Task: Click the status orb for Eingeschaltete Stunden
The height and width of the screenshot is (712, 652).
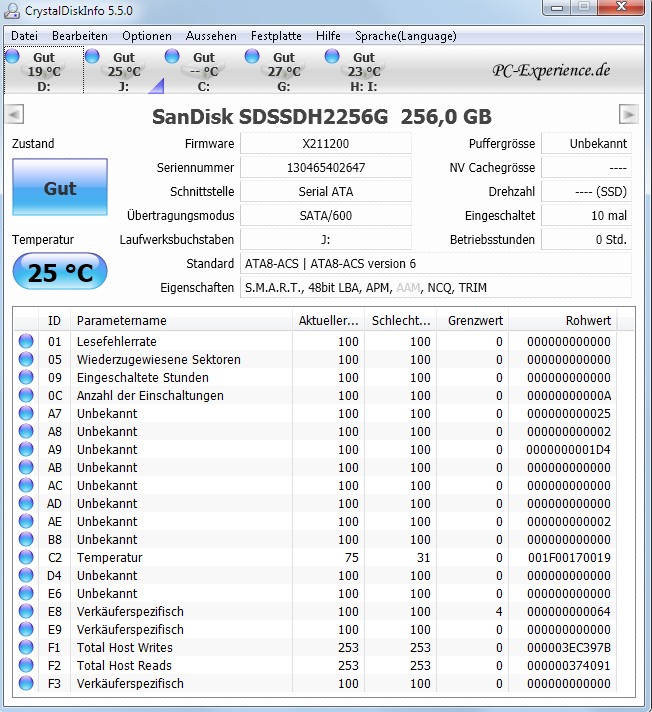Action: (x=26, y=377)
